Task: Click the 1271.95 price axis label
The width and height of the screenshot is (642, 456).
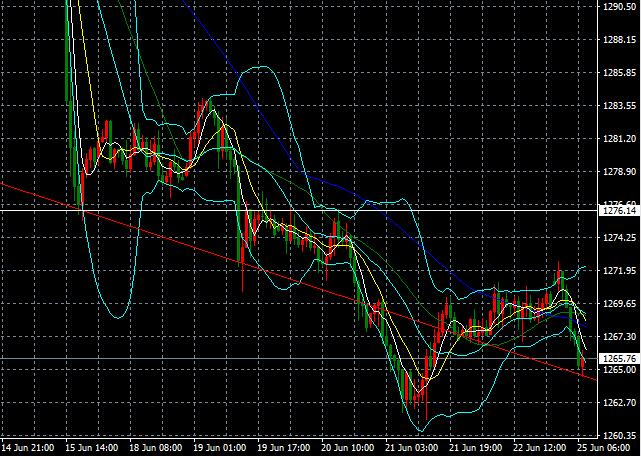Action: coord(619,271)
